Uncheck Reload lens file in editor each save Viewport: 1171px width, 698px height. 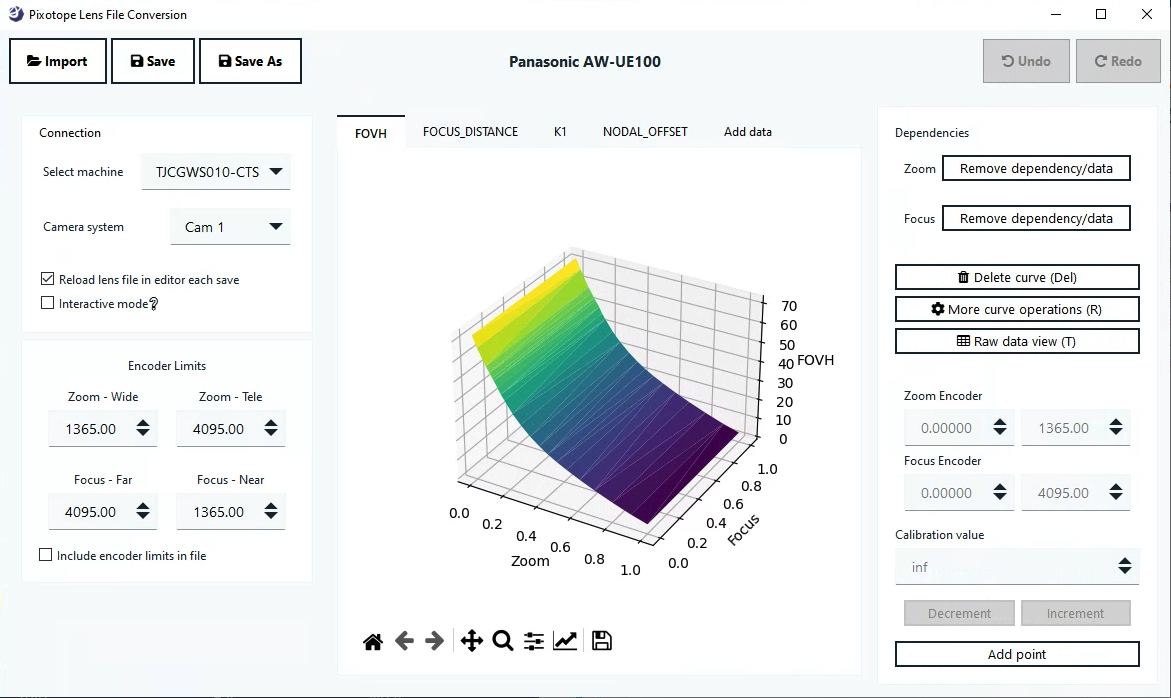click(x=48, y=280)
